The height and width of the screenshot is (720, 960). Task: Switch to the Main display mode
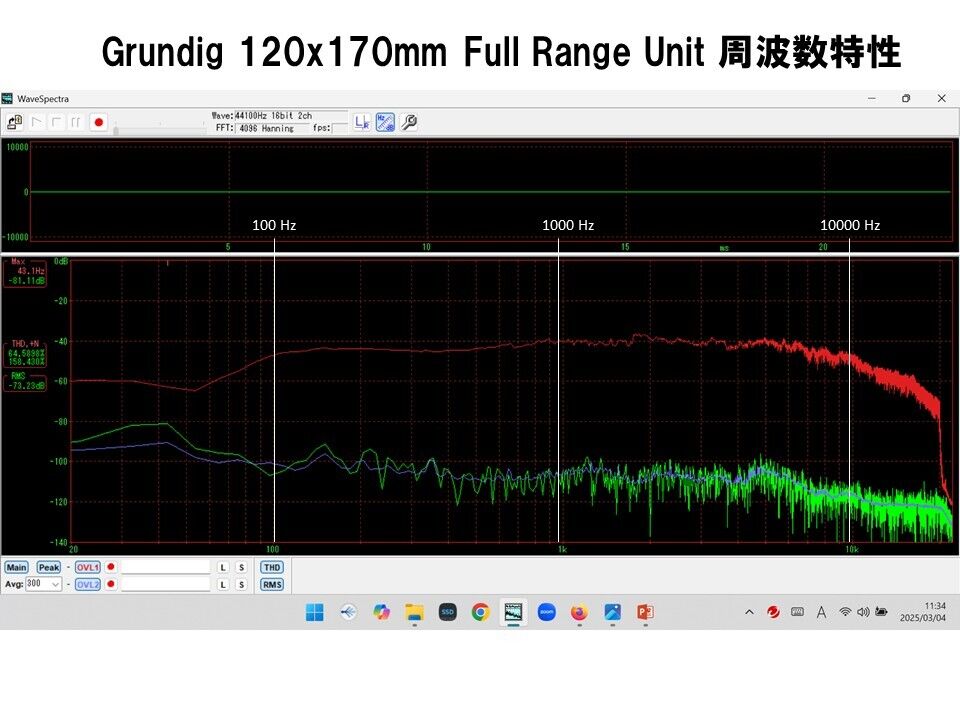[17, 567]
